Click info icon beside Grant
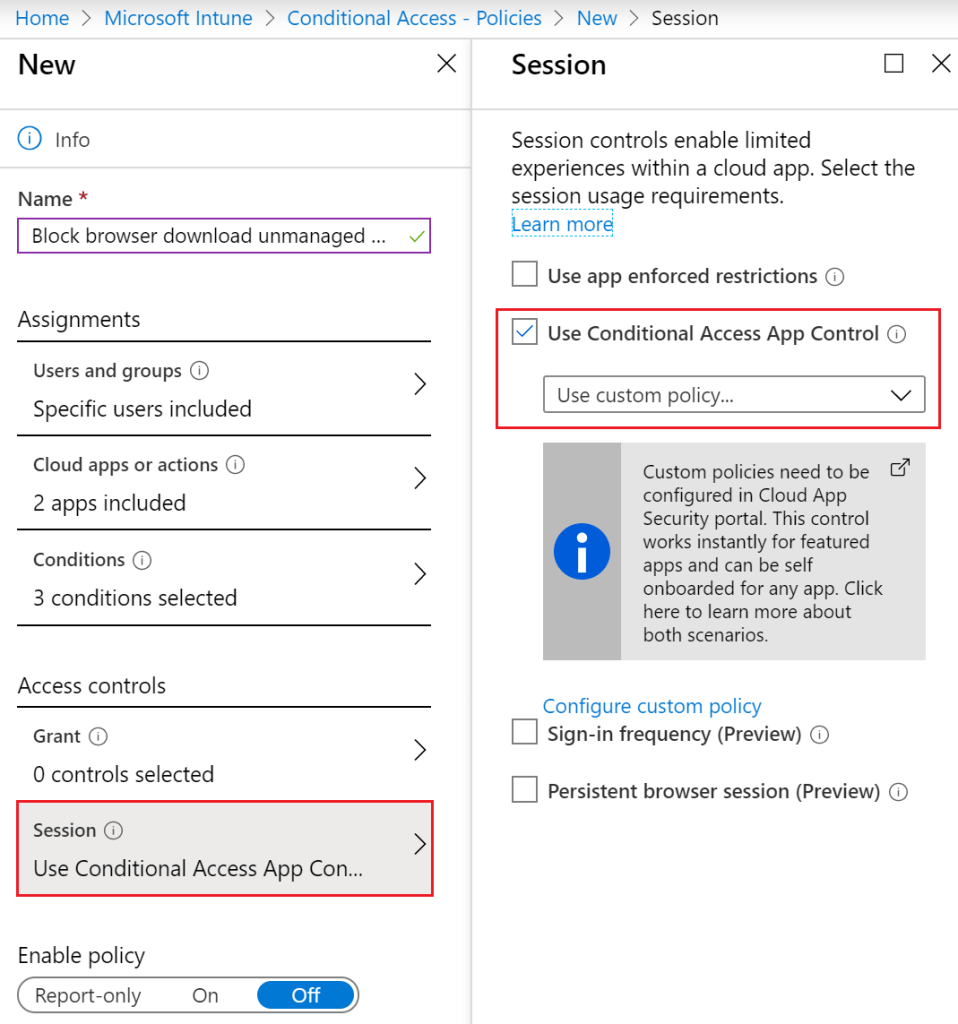Viewport: 958px width, 1024px height. (x=98, y=737)
